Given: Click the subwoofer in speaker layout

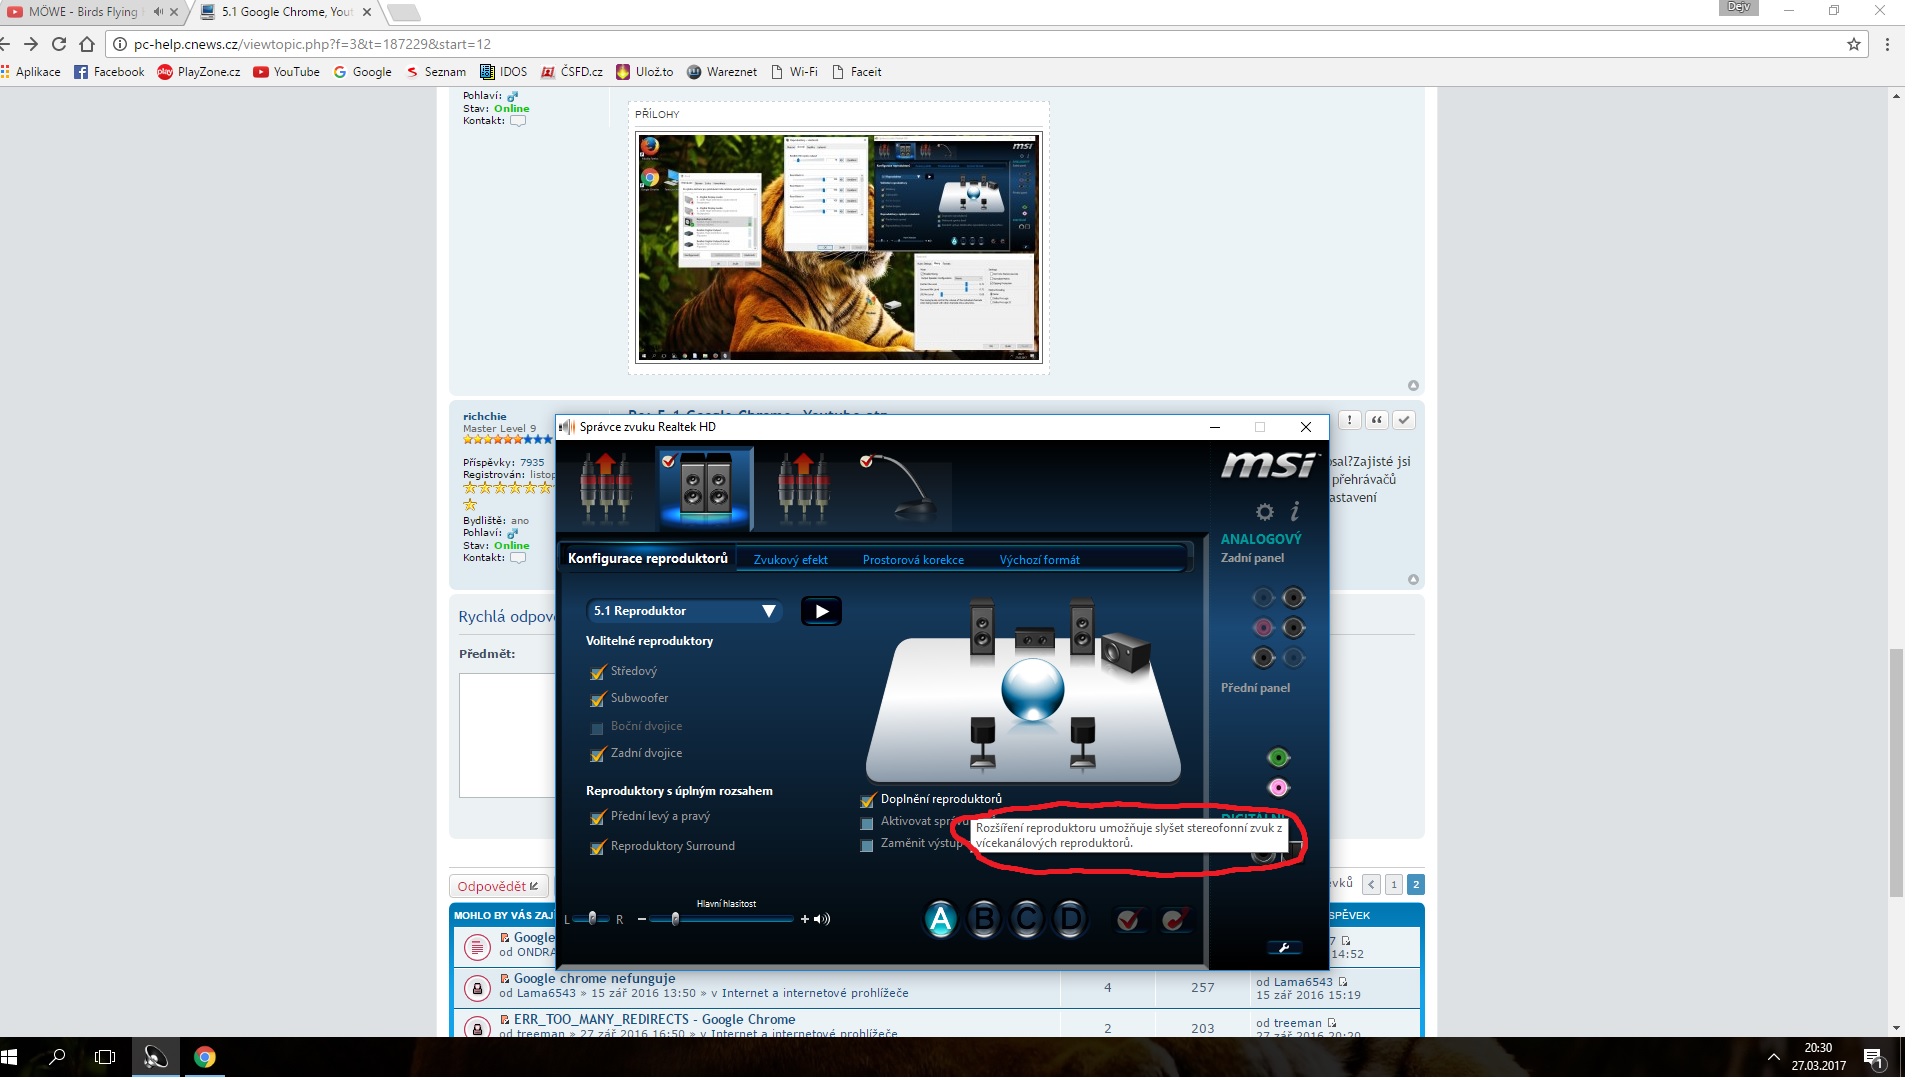Looking at the screenshot, I should click(x=1126, y=652).
